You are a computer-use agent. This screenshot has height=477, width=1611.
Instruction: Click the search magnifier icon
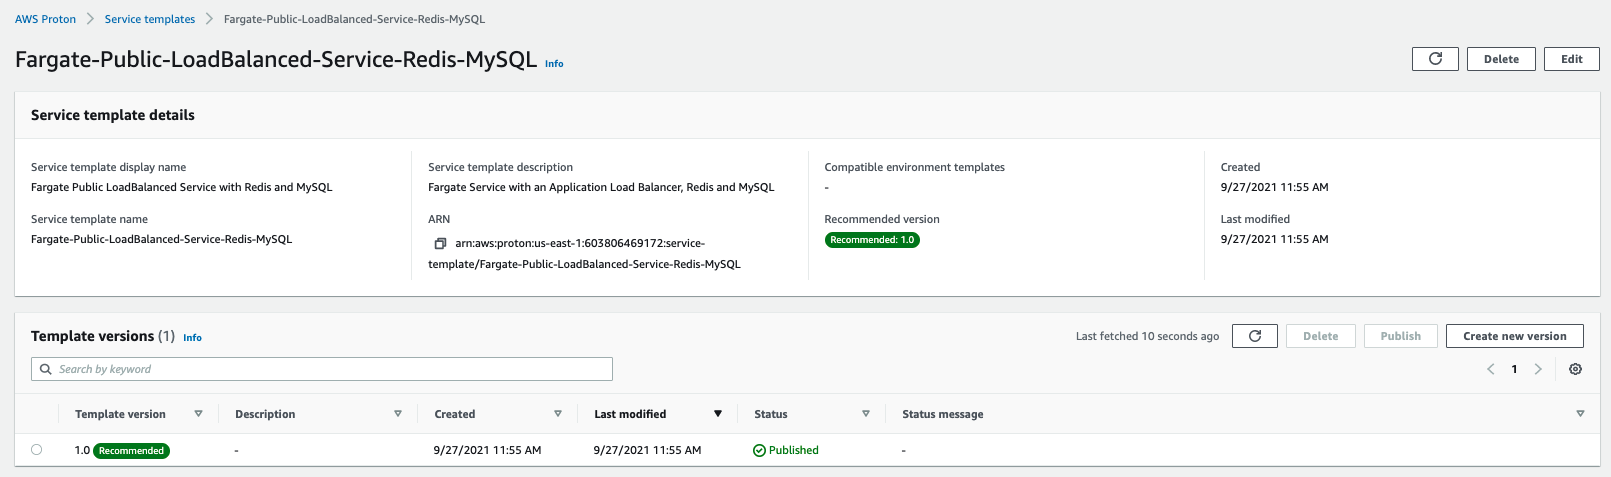pos(46,369)
